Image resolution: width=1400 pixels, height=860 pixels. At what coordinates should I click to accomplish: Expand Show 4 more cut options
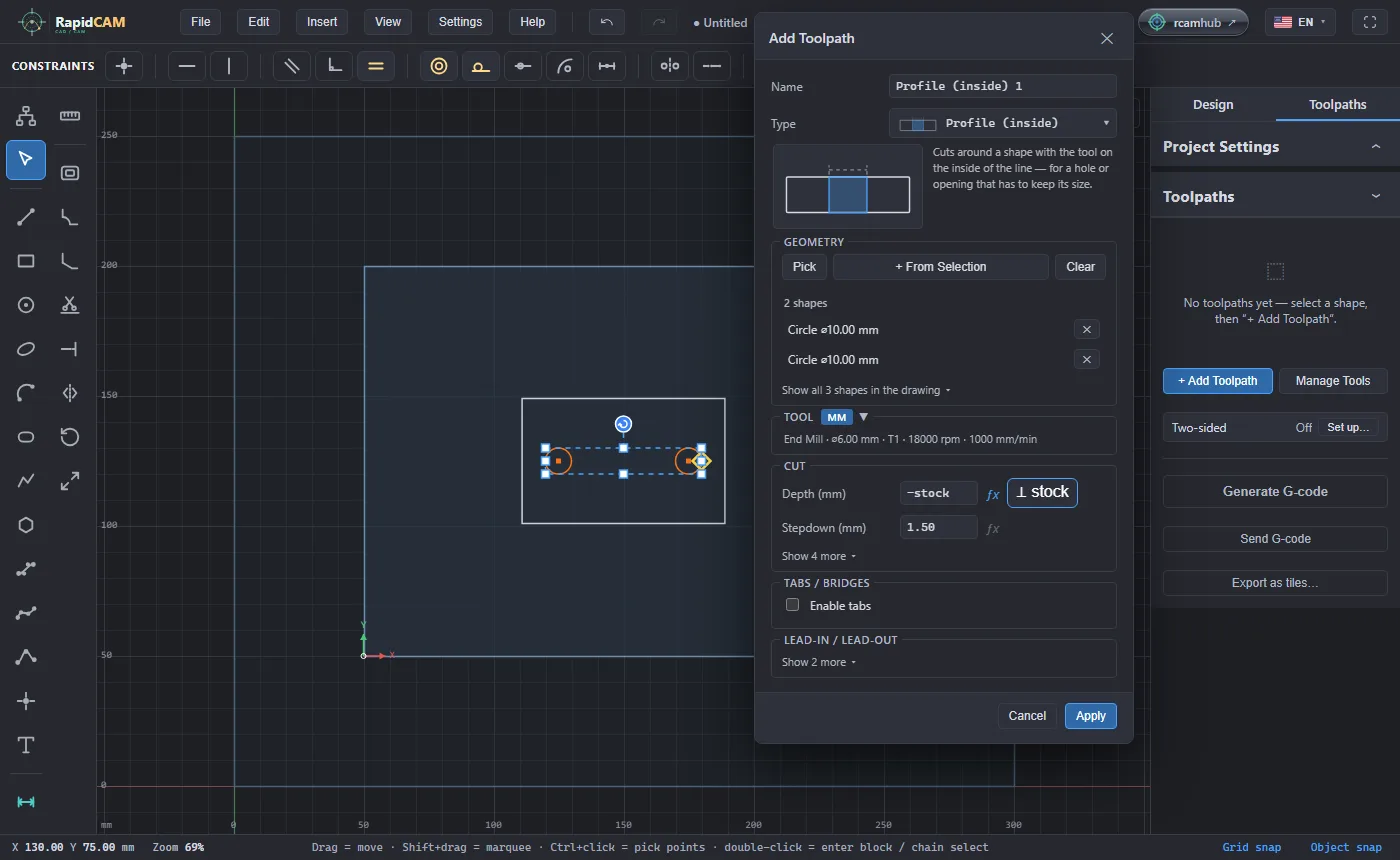[x=819, y=556]
